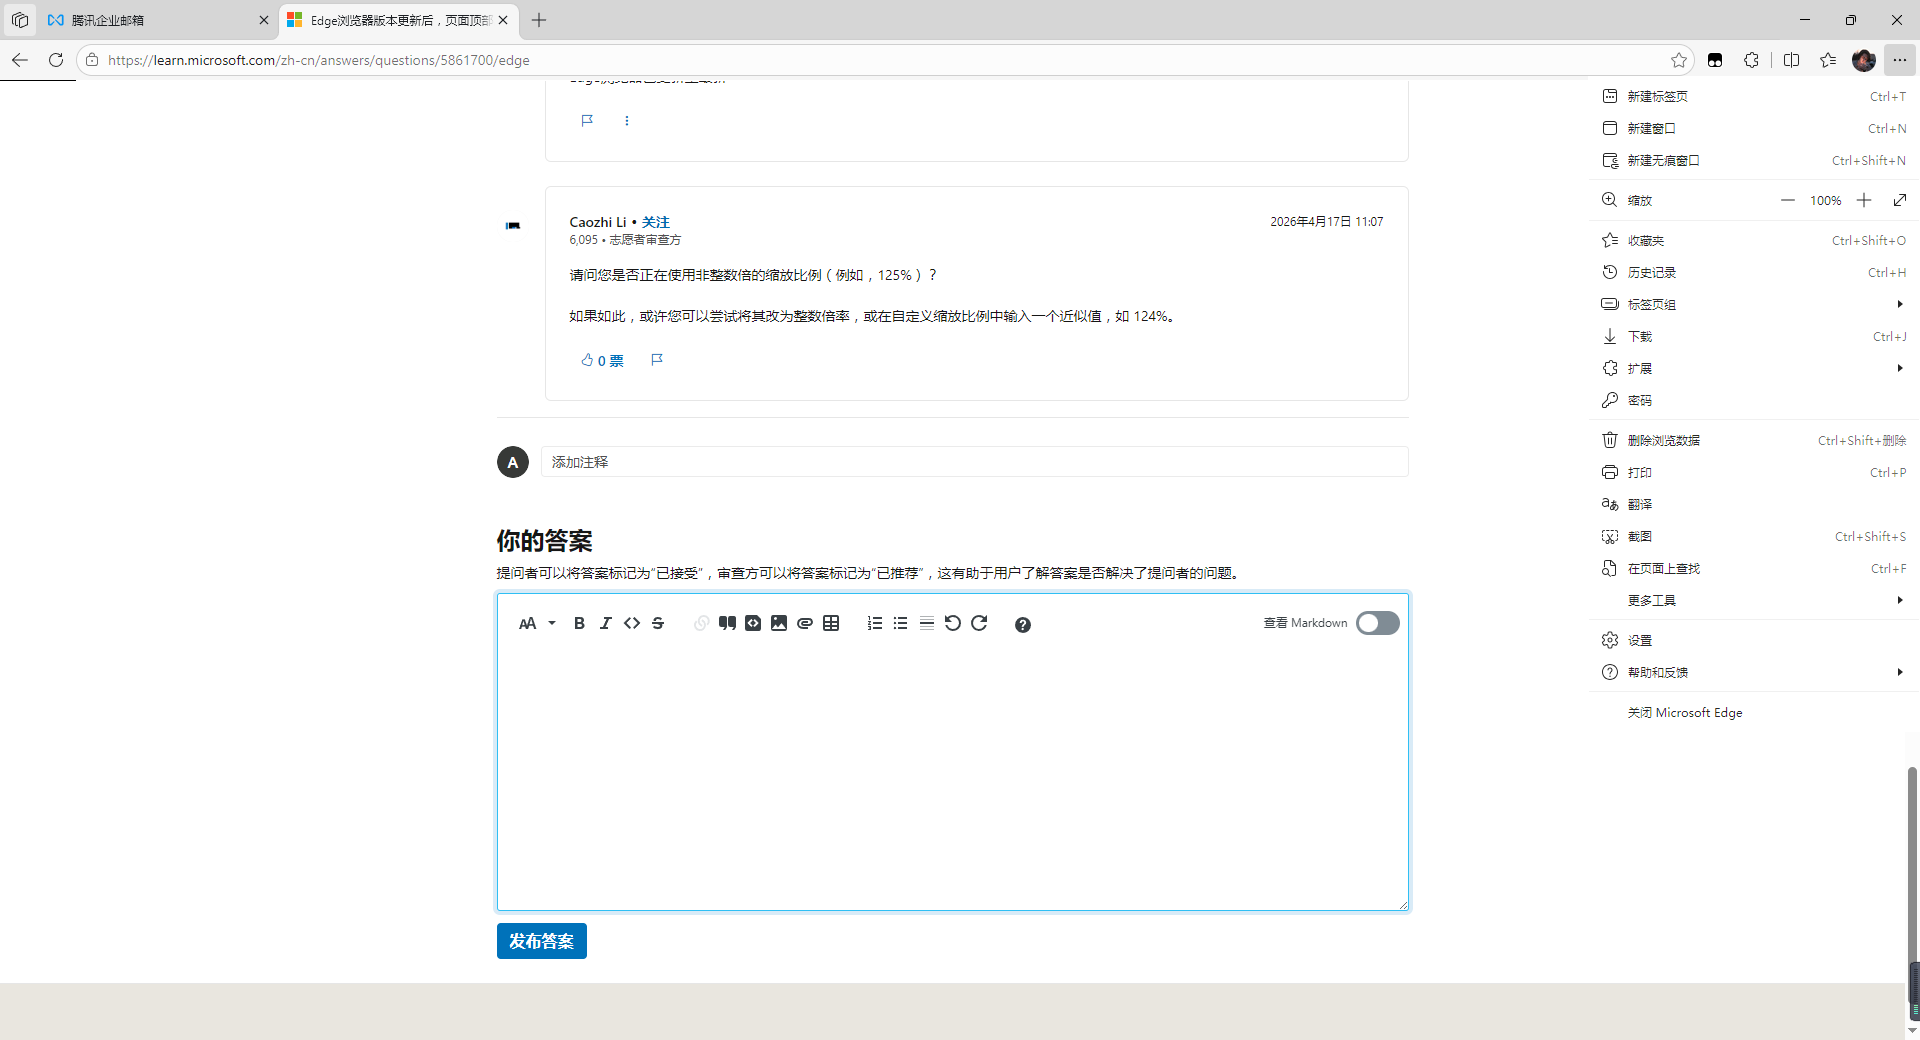The height and width of the screenshot is (1040, 1920).
Task: Insert horizontal rule in editor
Action: (927, 623)
